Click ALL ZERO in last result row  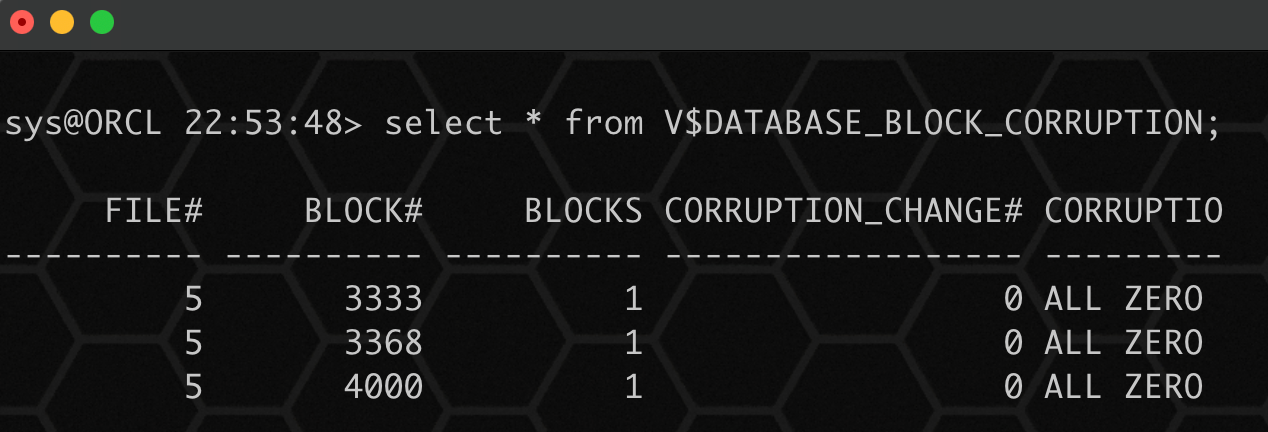1124,387
